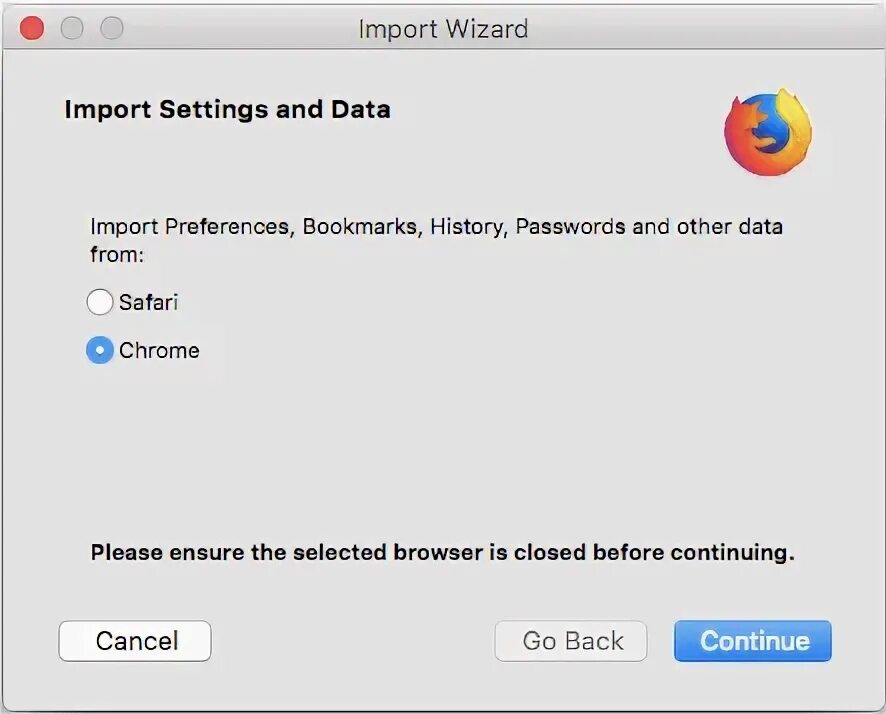The width and height of the screenshot is (886, 714).
Task: Select the Safari radio button
Action: pos(100,302)
